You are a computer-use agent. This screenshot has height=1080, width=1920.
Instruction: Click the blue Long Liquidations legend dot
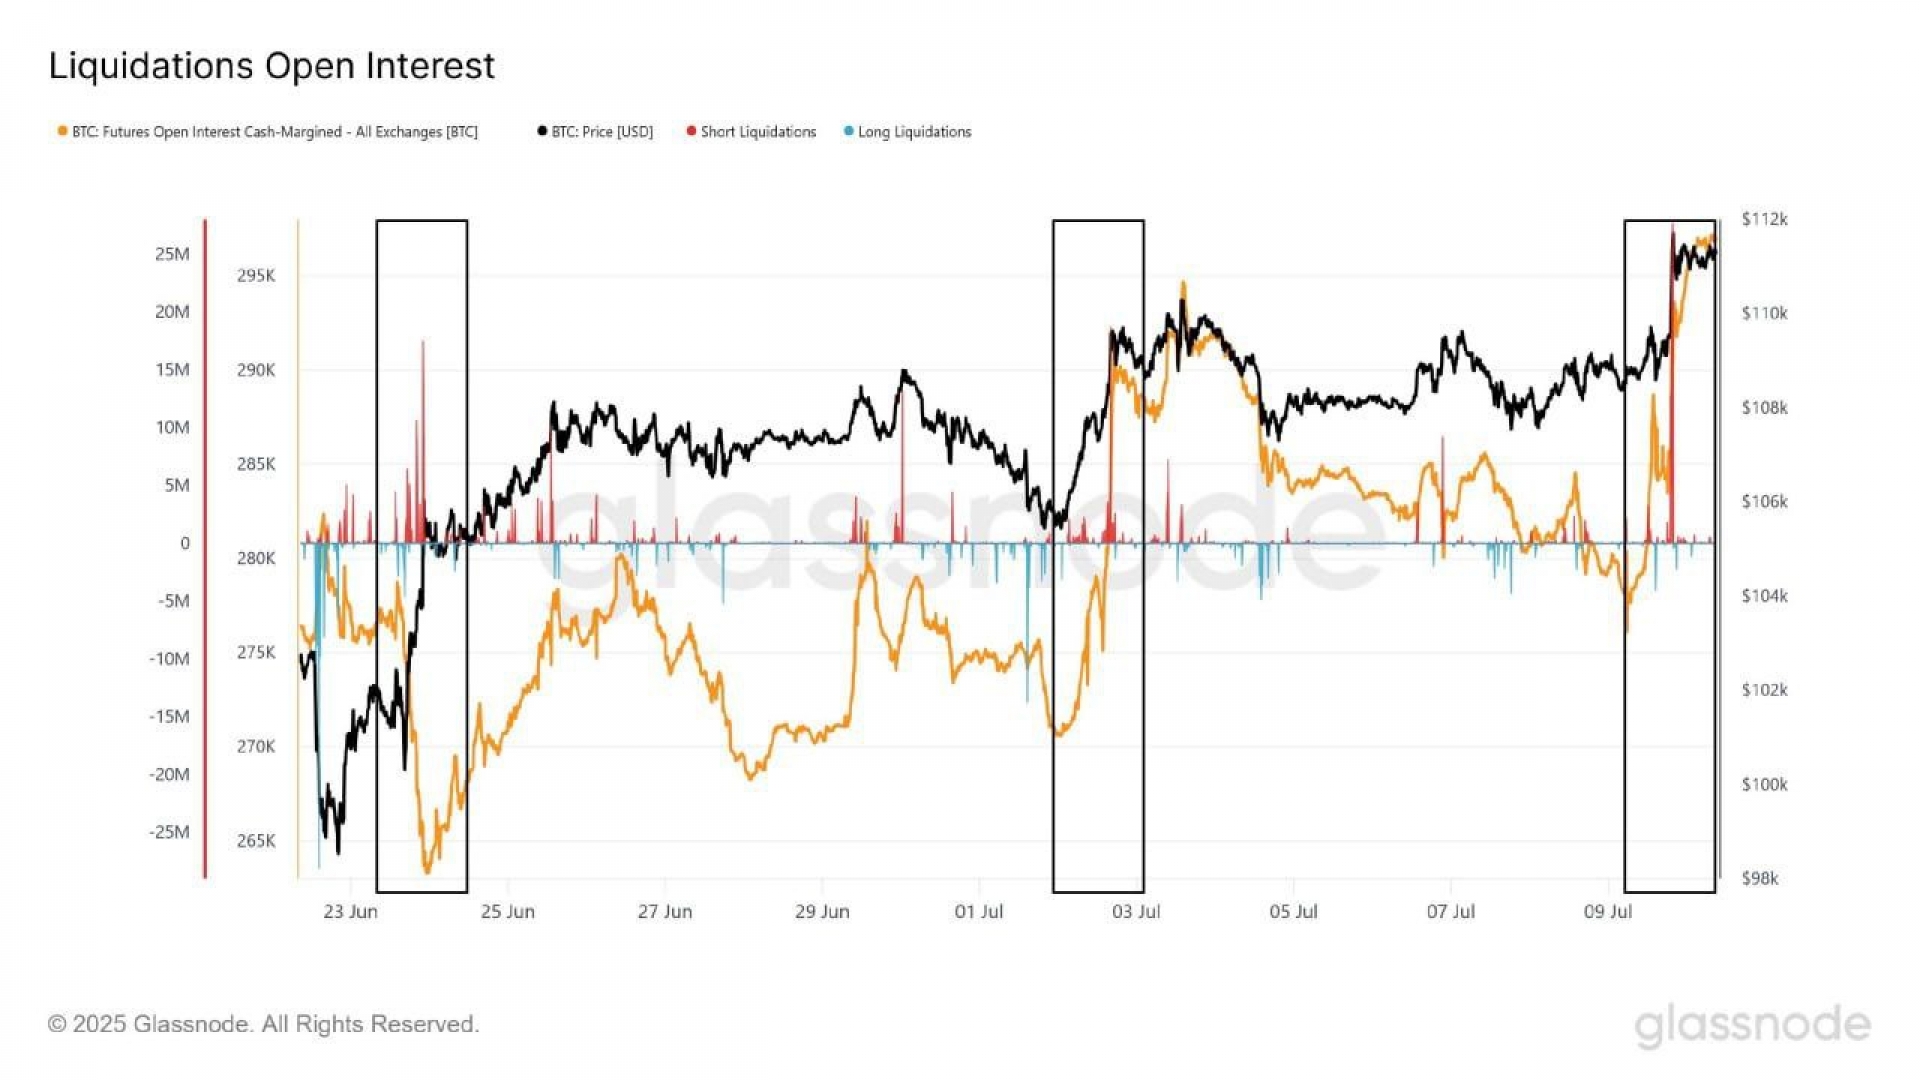pos(849,131)
